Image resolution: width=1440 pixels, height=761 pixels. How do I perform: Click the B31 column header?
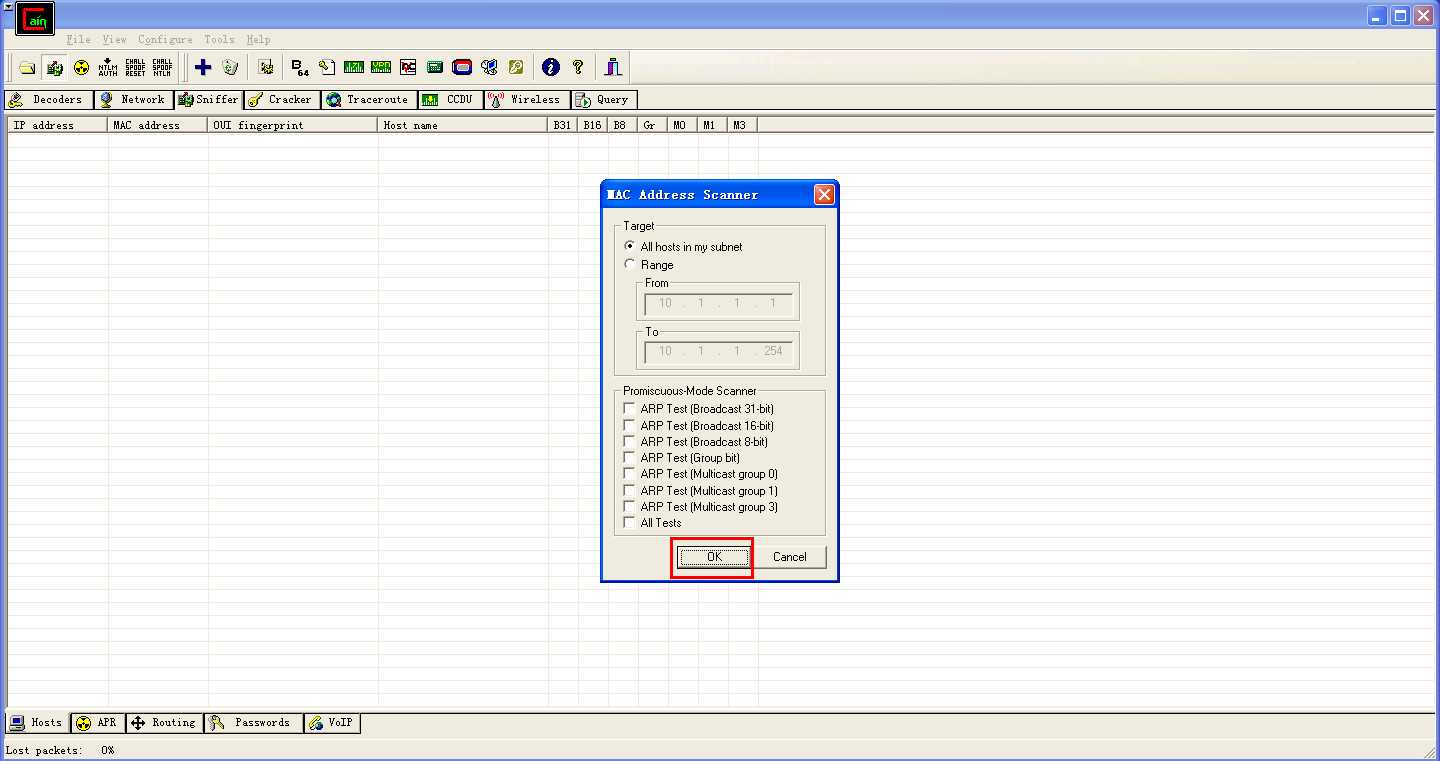coord(563,125)
